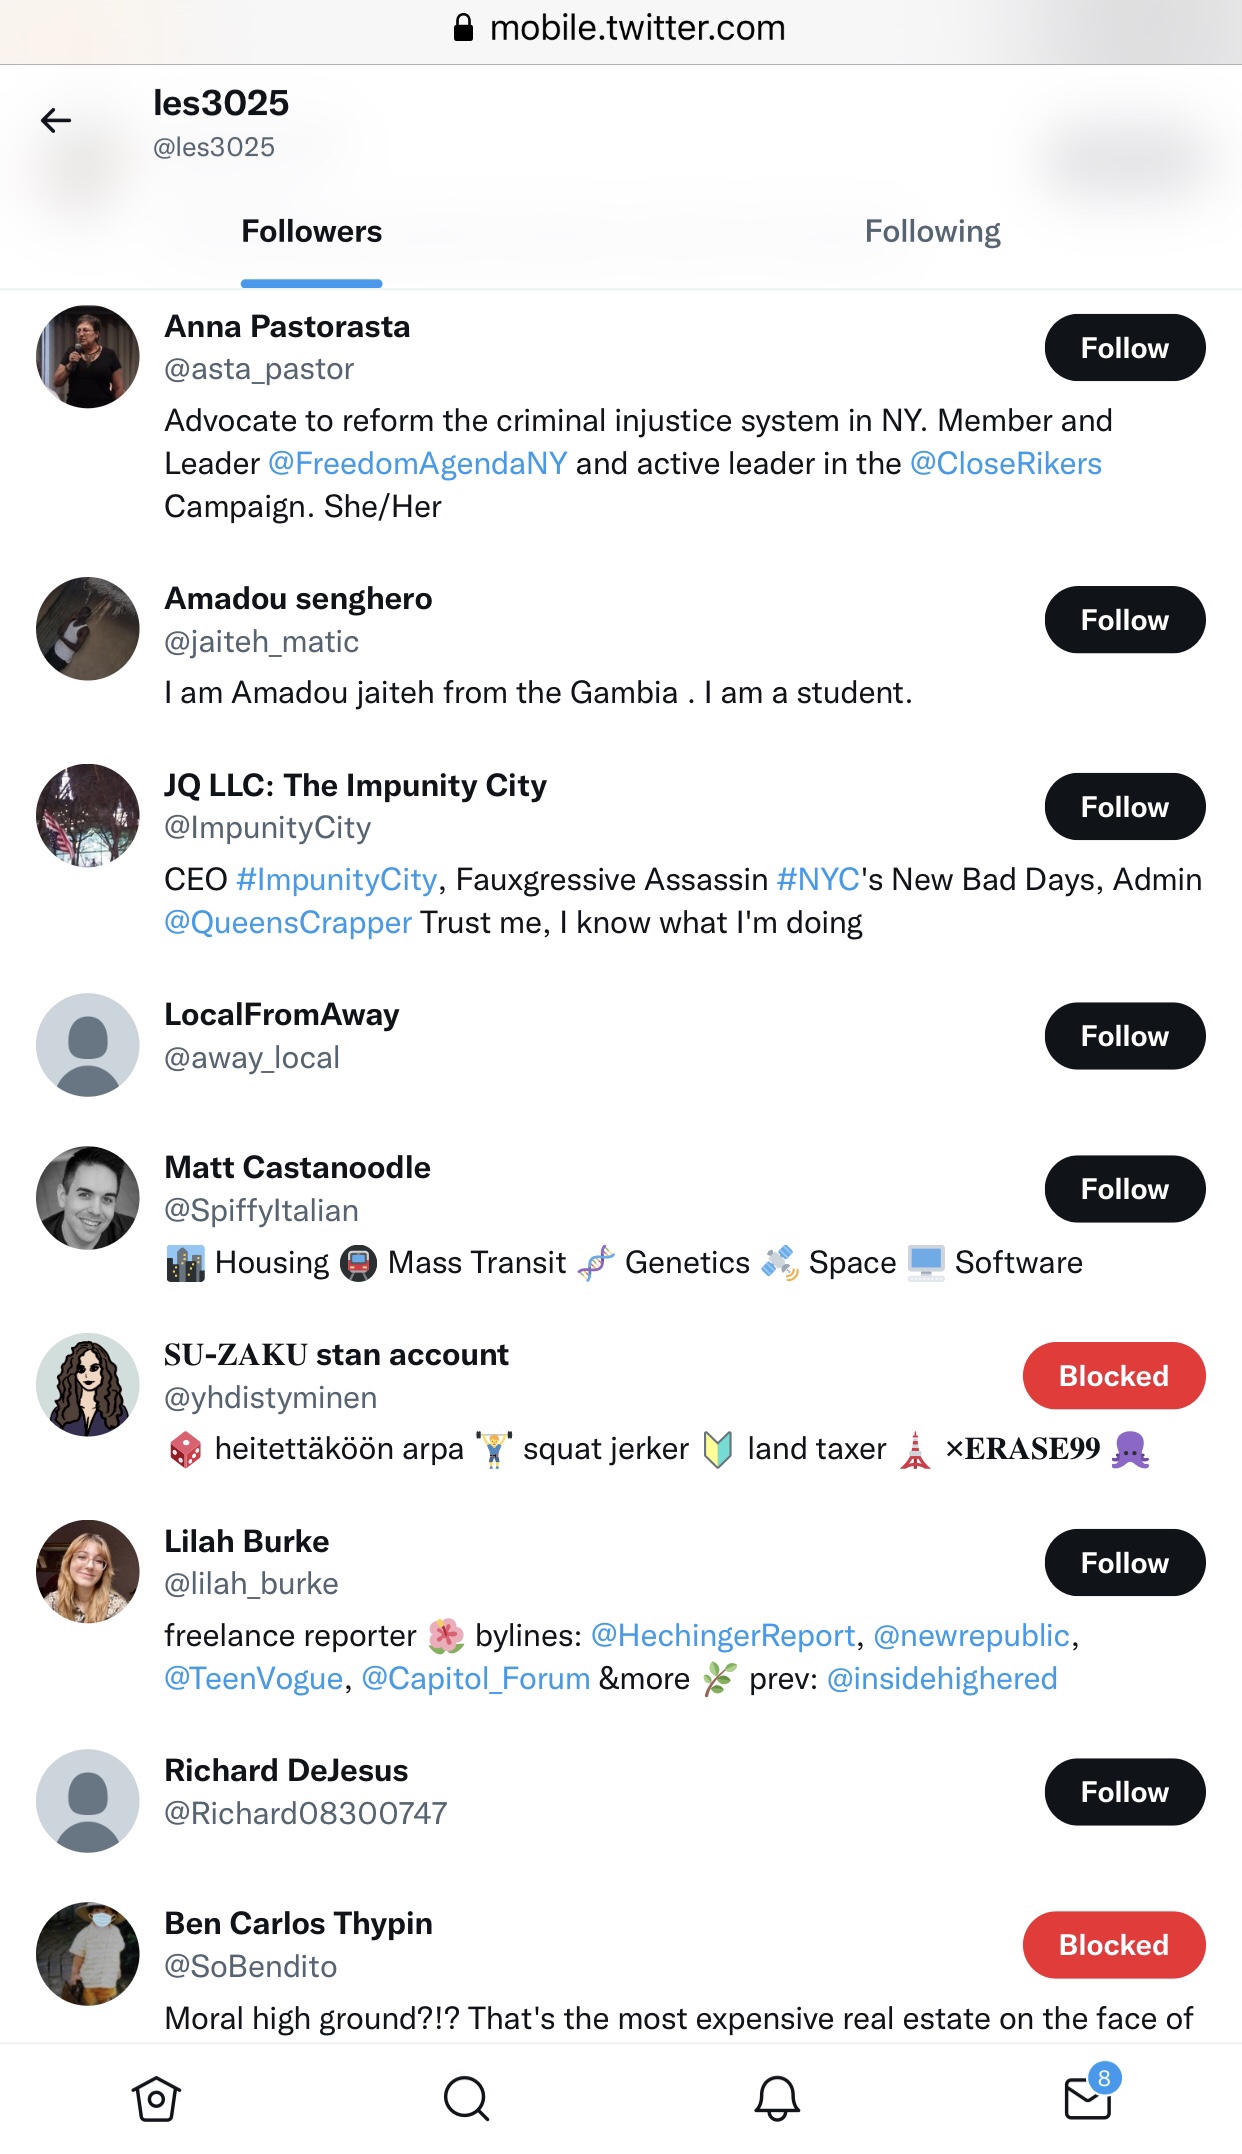The image size is (1242, 2154).
Task: Tap LocalFromAway's default avatar
Action: pyautogui.click(x=88, y=1045)
